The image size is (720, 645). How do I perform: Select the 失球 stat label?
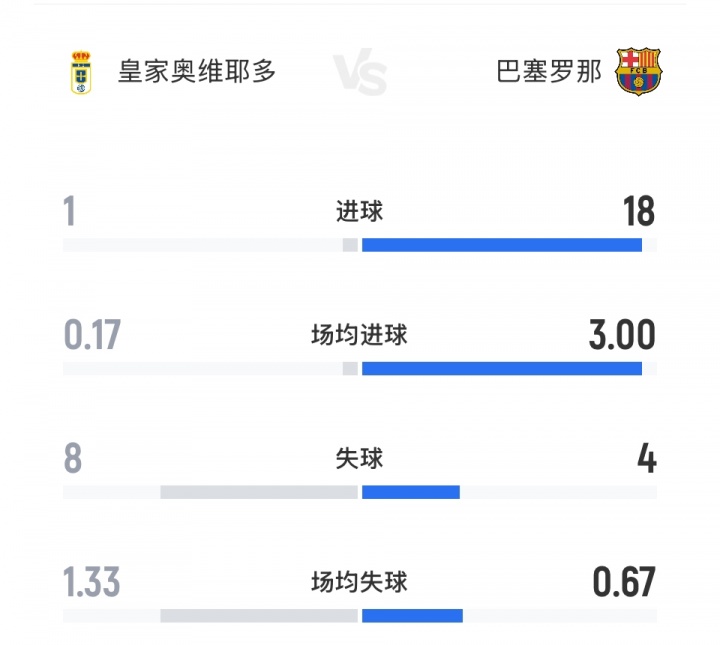(x=359, y=459)
